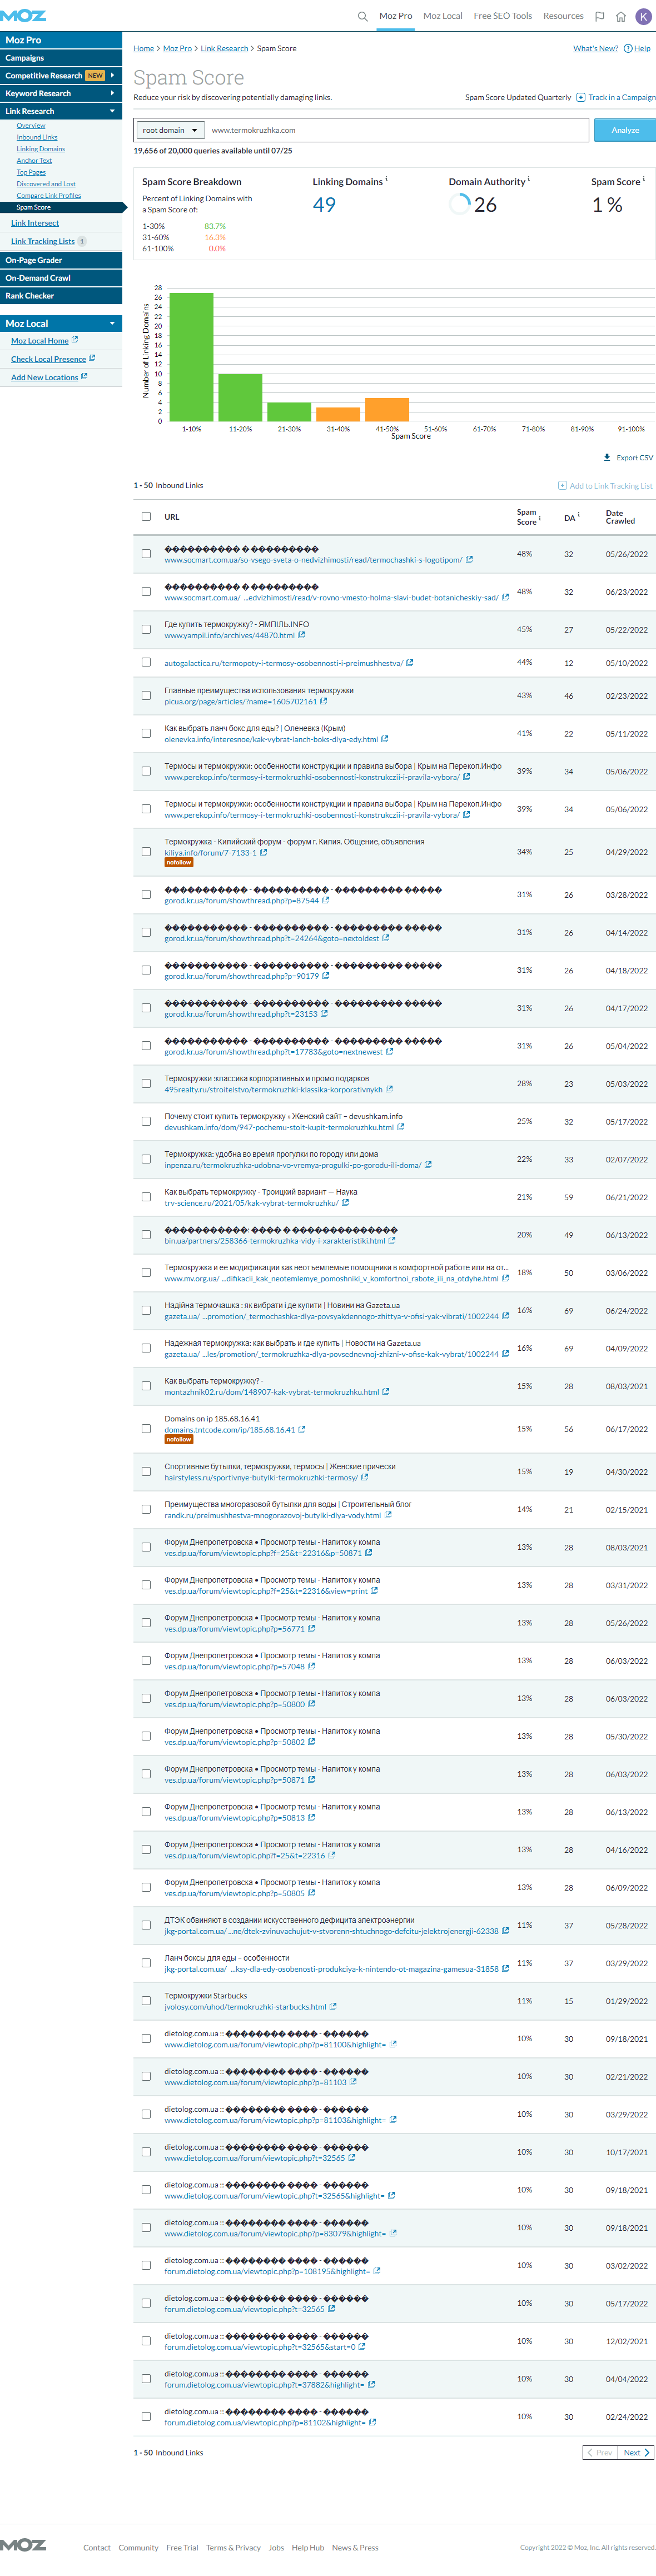Click the DA column header info icon

[x=578, y=515]
